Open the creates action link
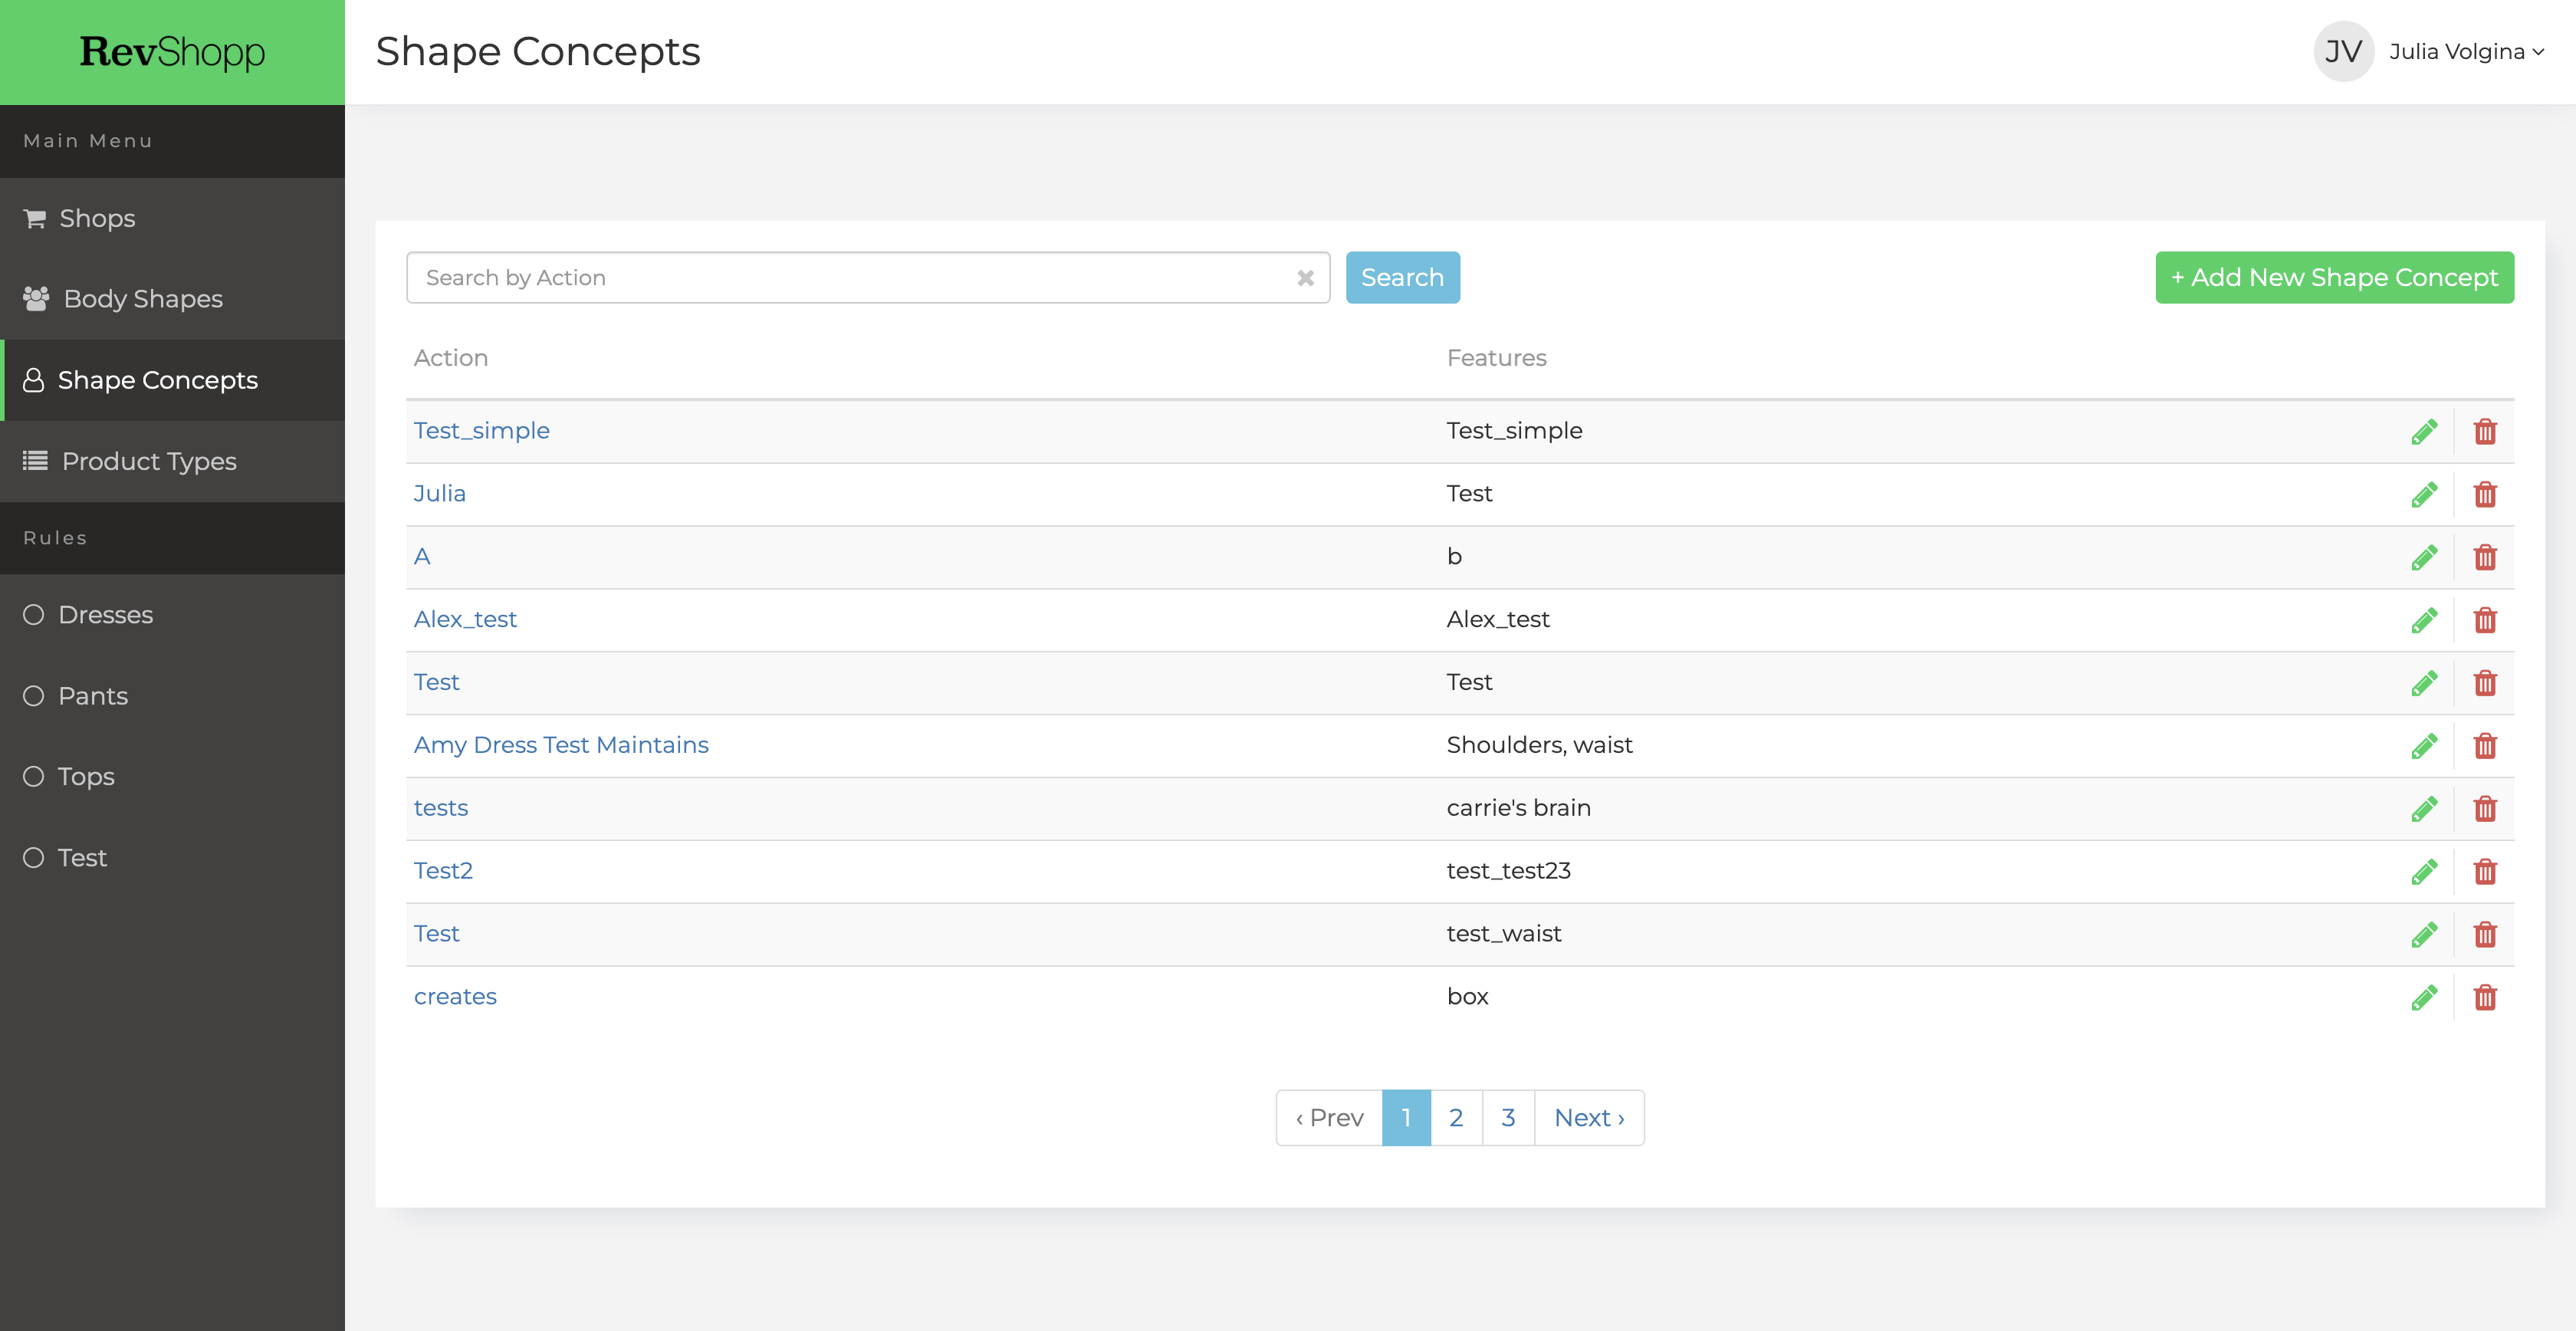Screen dimensions: 2576x1331 tap(455, 997)
